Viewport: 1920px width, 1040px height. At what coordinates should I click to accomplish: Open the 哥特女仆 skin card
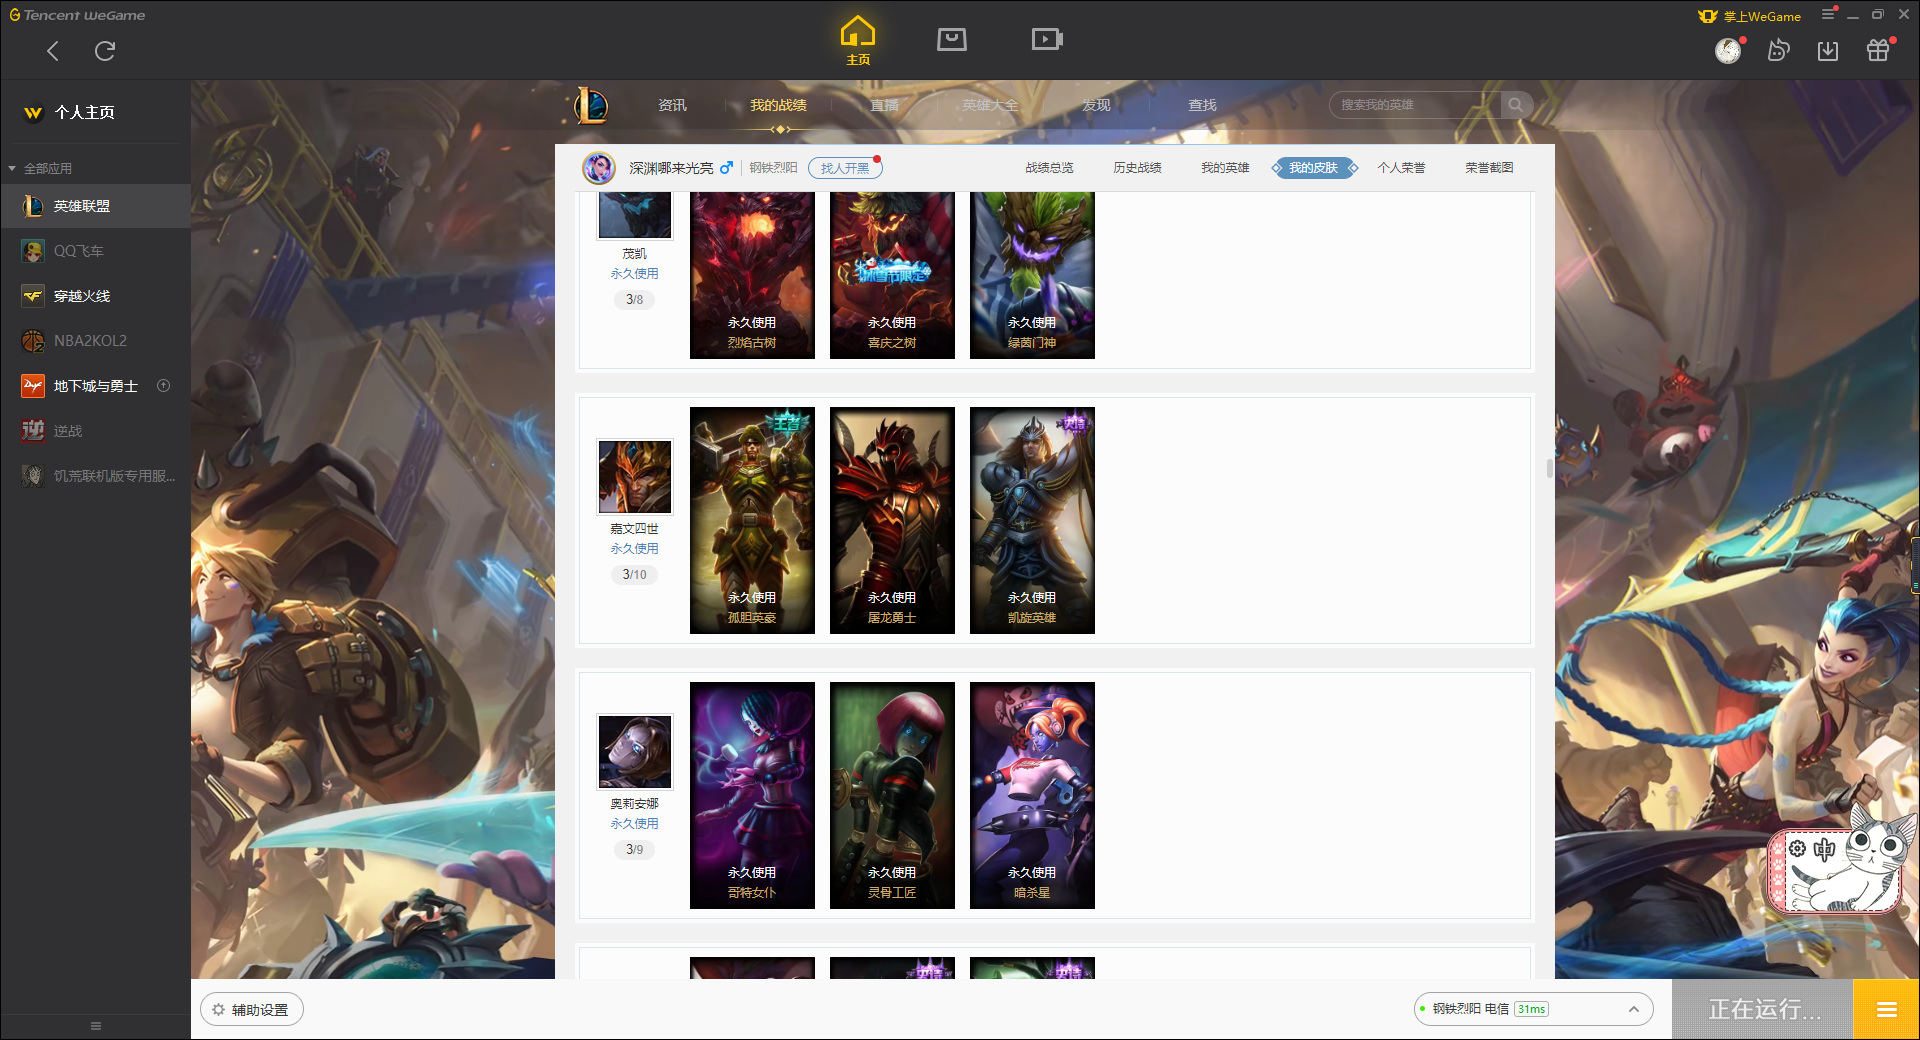tap(752, 795)
